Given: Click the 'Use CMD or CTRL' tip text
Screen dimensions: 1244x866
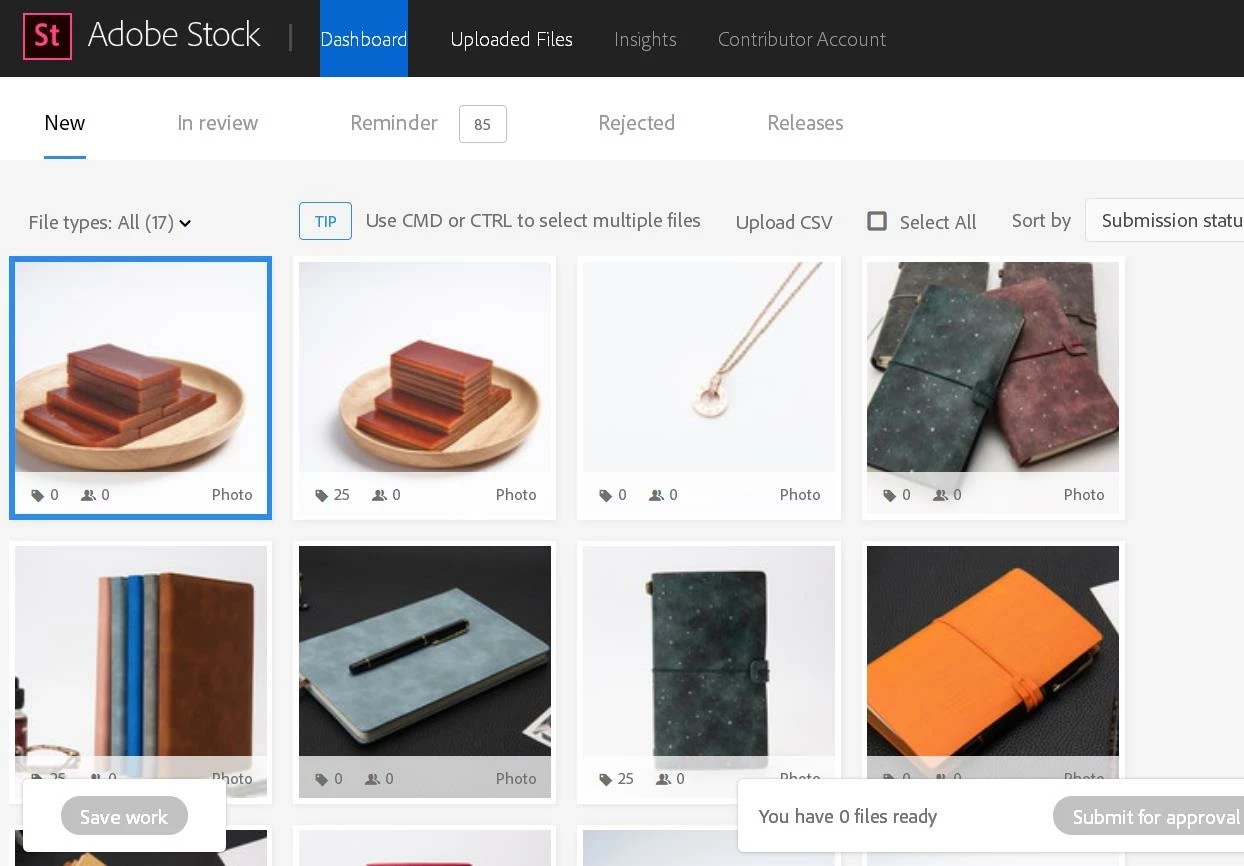Looking at the screenshot, I should [x=533, y=221].
